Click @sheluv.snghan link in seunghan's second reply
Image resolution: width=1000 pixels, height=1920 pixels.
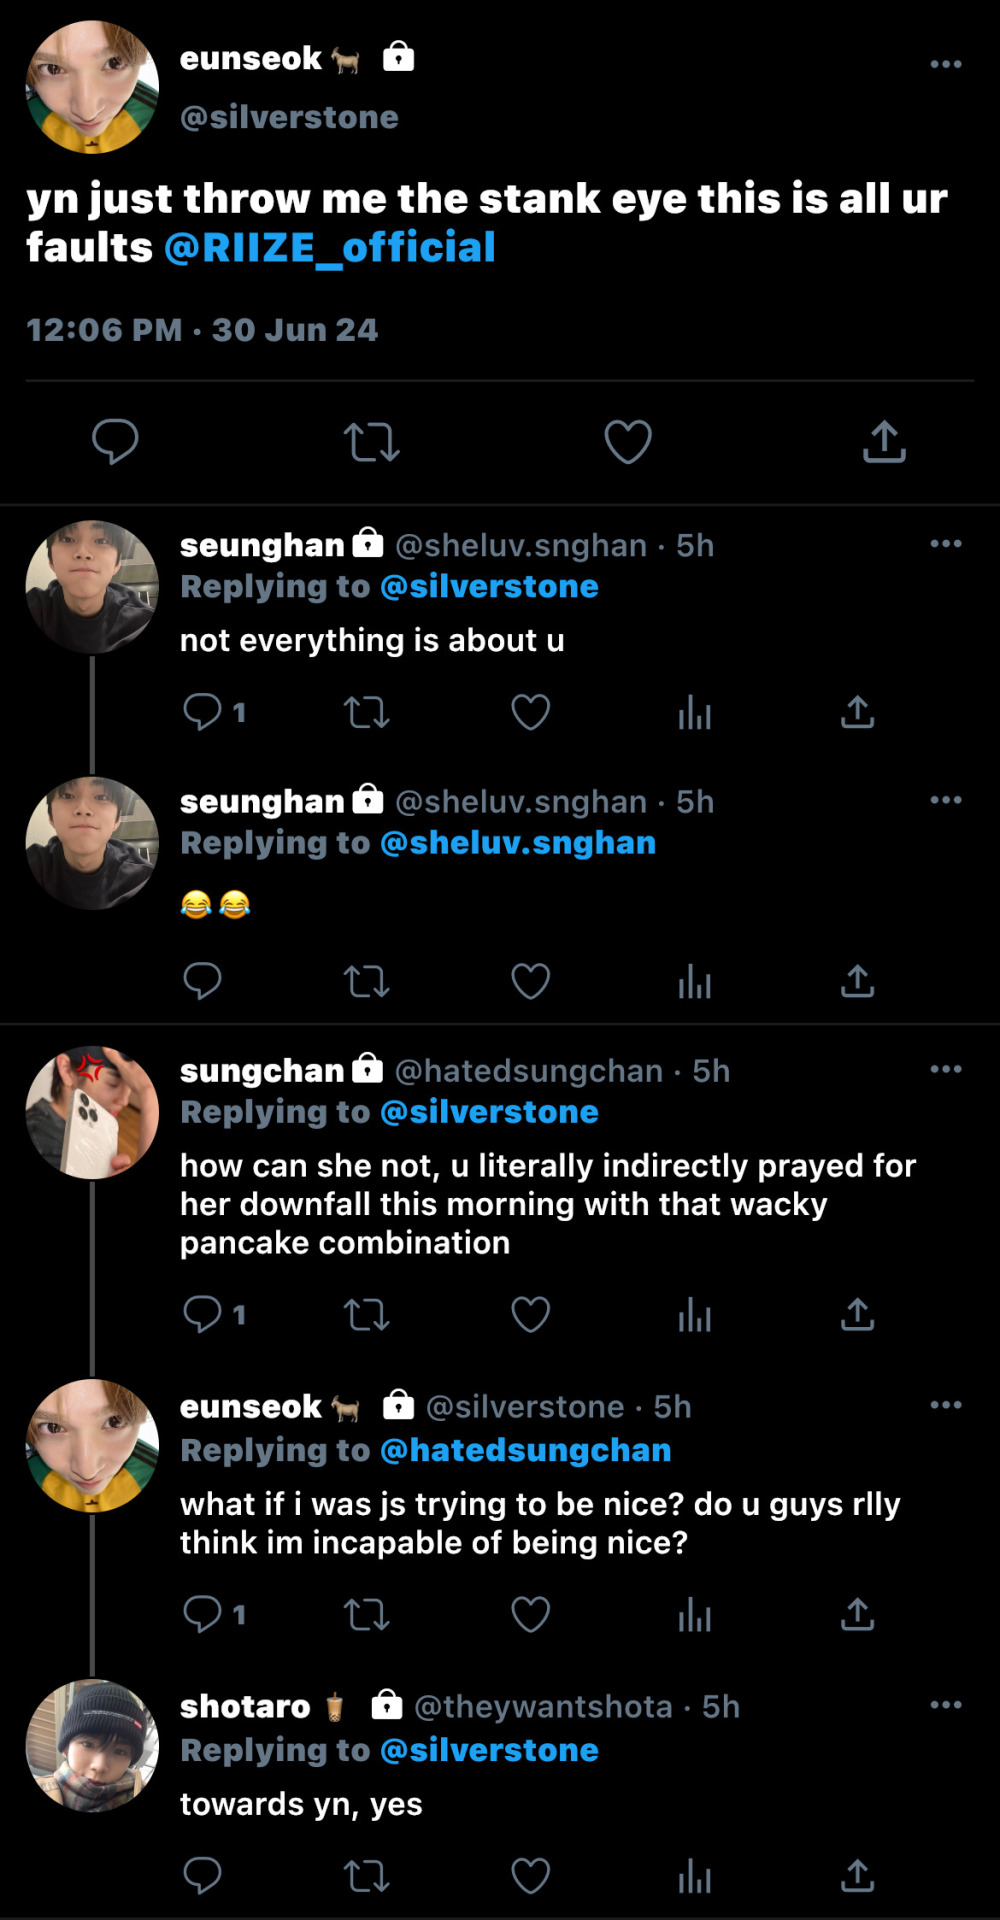tap(517, 843)
